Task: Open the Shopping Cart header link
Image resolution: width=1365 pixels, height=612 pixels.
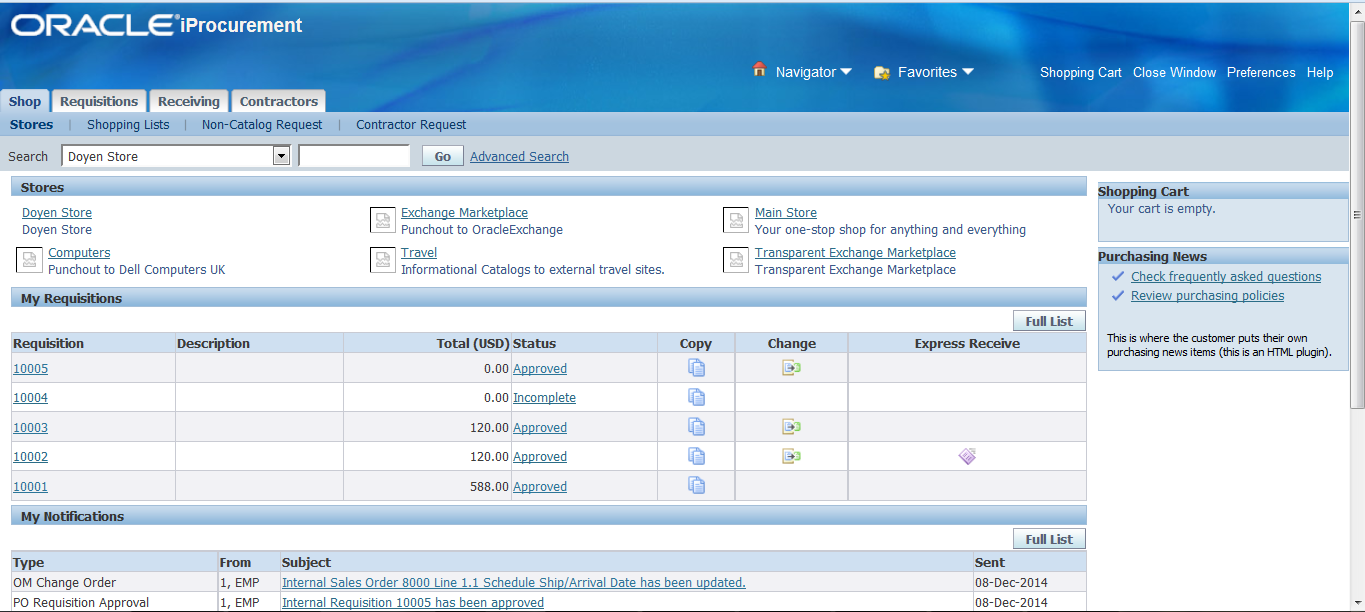Action: (1081, 72)
